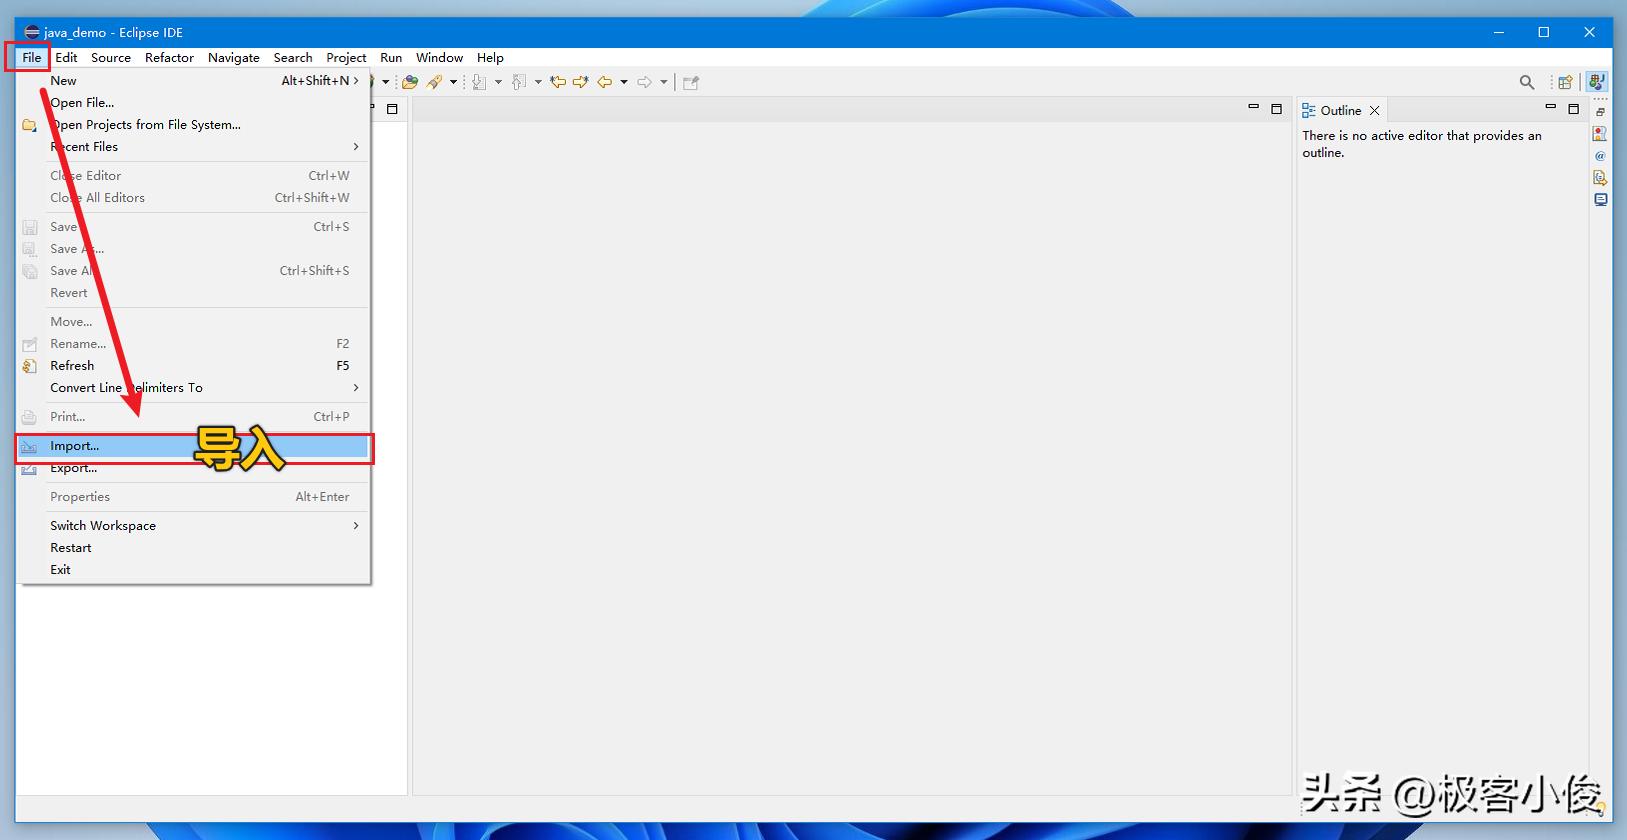Screen dimensions: 1627x840
Task: Select Open Projects from File System...
Action: pyautogui.click(x=146, y=125)
